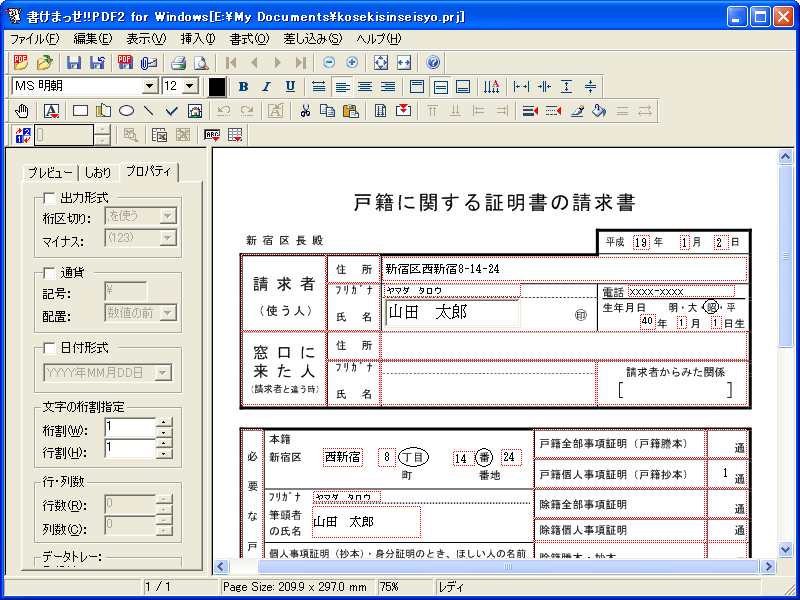800x600 pixels.
Task: Click the copy icon
Action: coord(327,111)
